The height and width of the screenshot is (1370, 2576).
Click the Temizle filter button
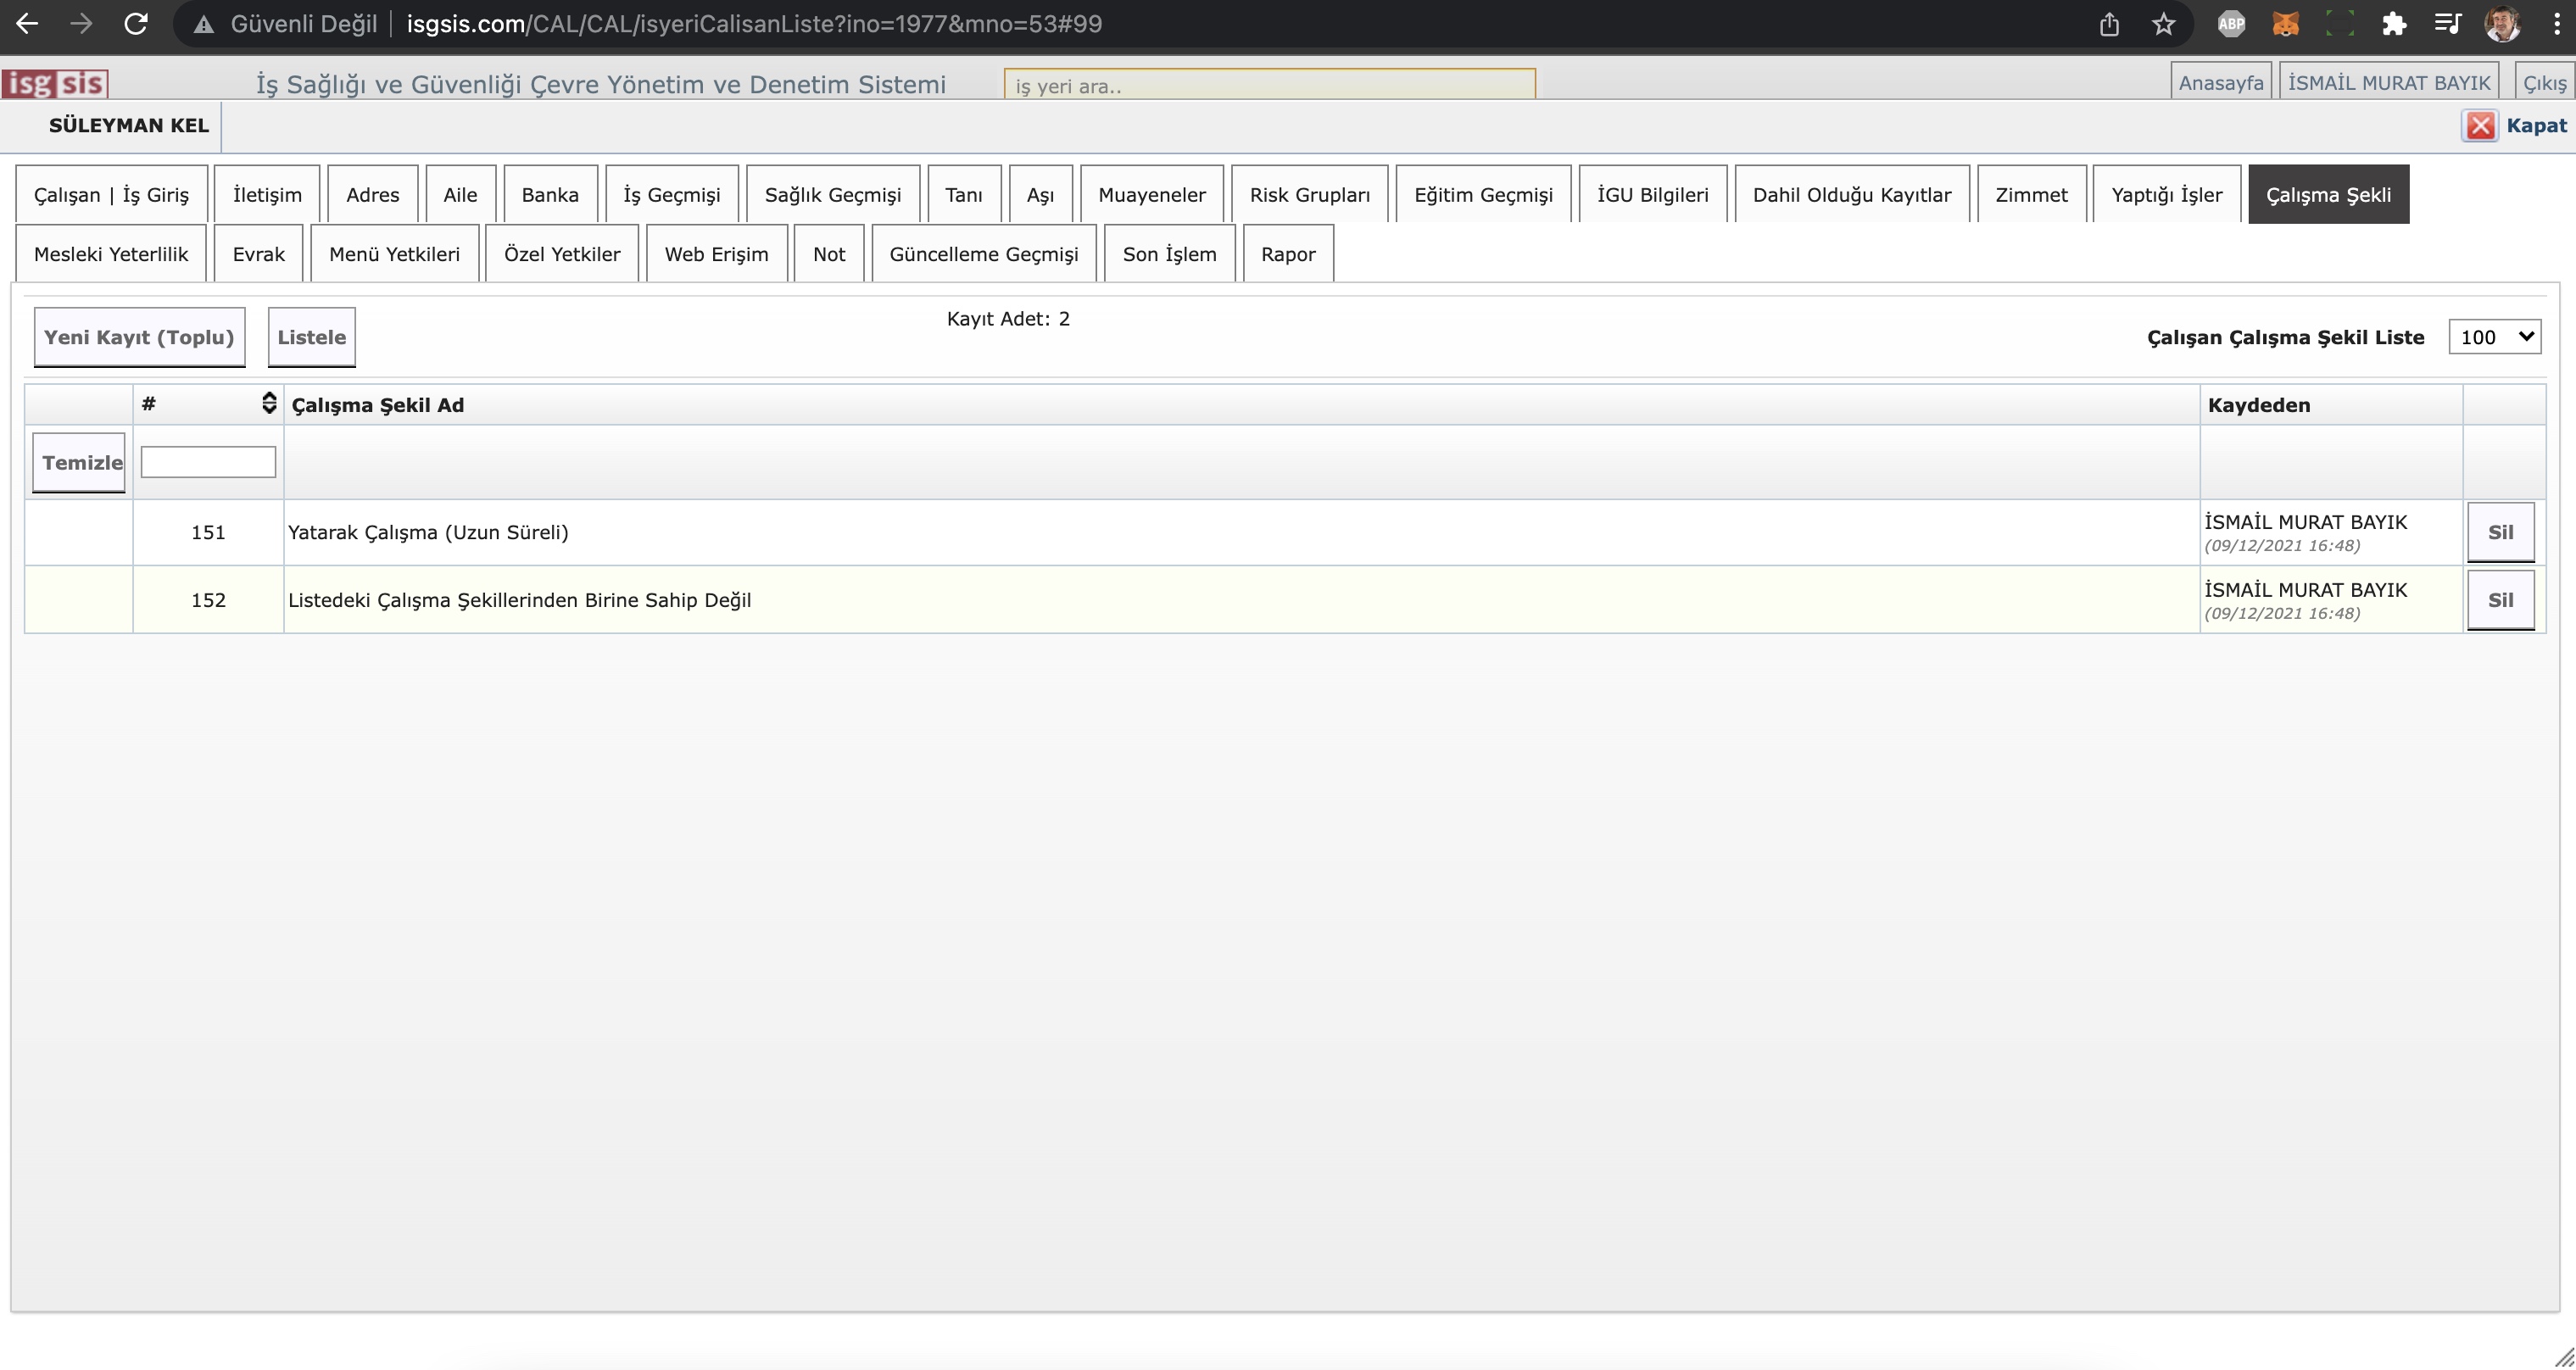click(x=80, y=462)
